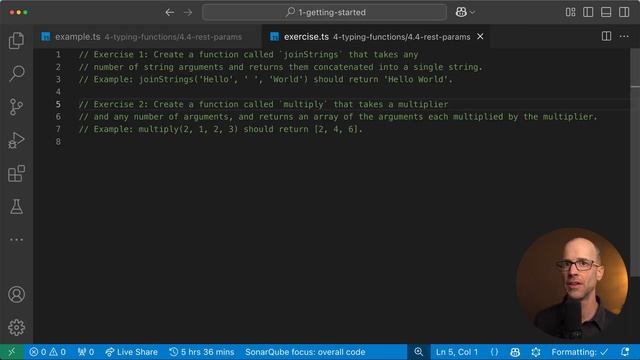Click the Exercise 1 comment line
This screenshot has width=640, height=360.
[x=249, y=54]
